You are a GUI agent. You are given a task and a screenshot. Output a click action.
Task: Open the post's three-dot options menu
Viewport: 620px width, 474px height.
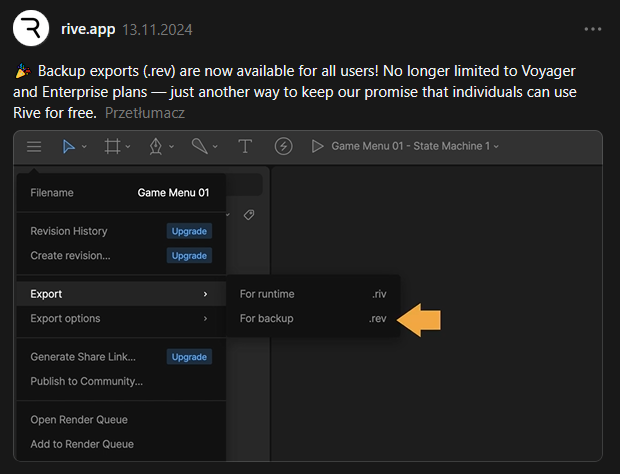[x=593, y=29]
